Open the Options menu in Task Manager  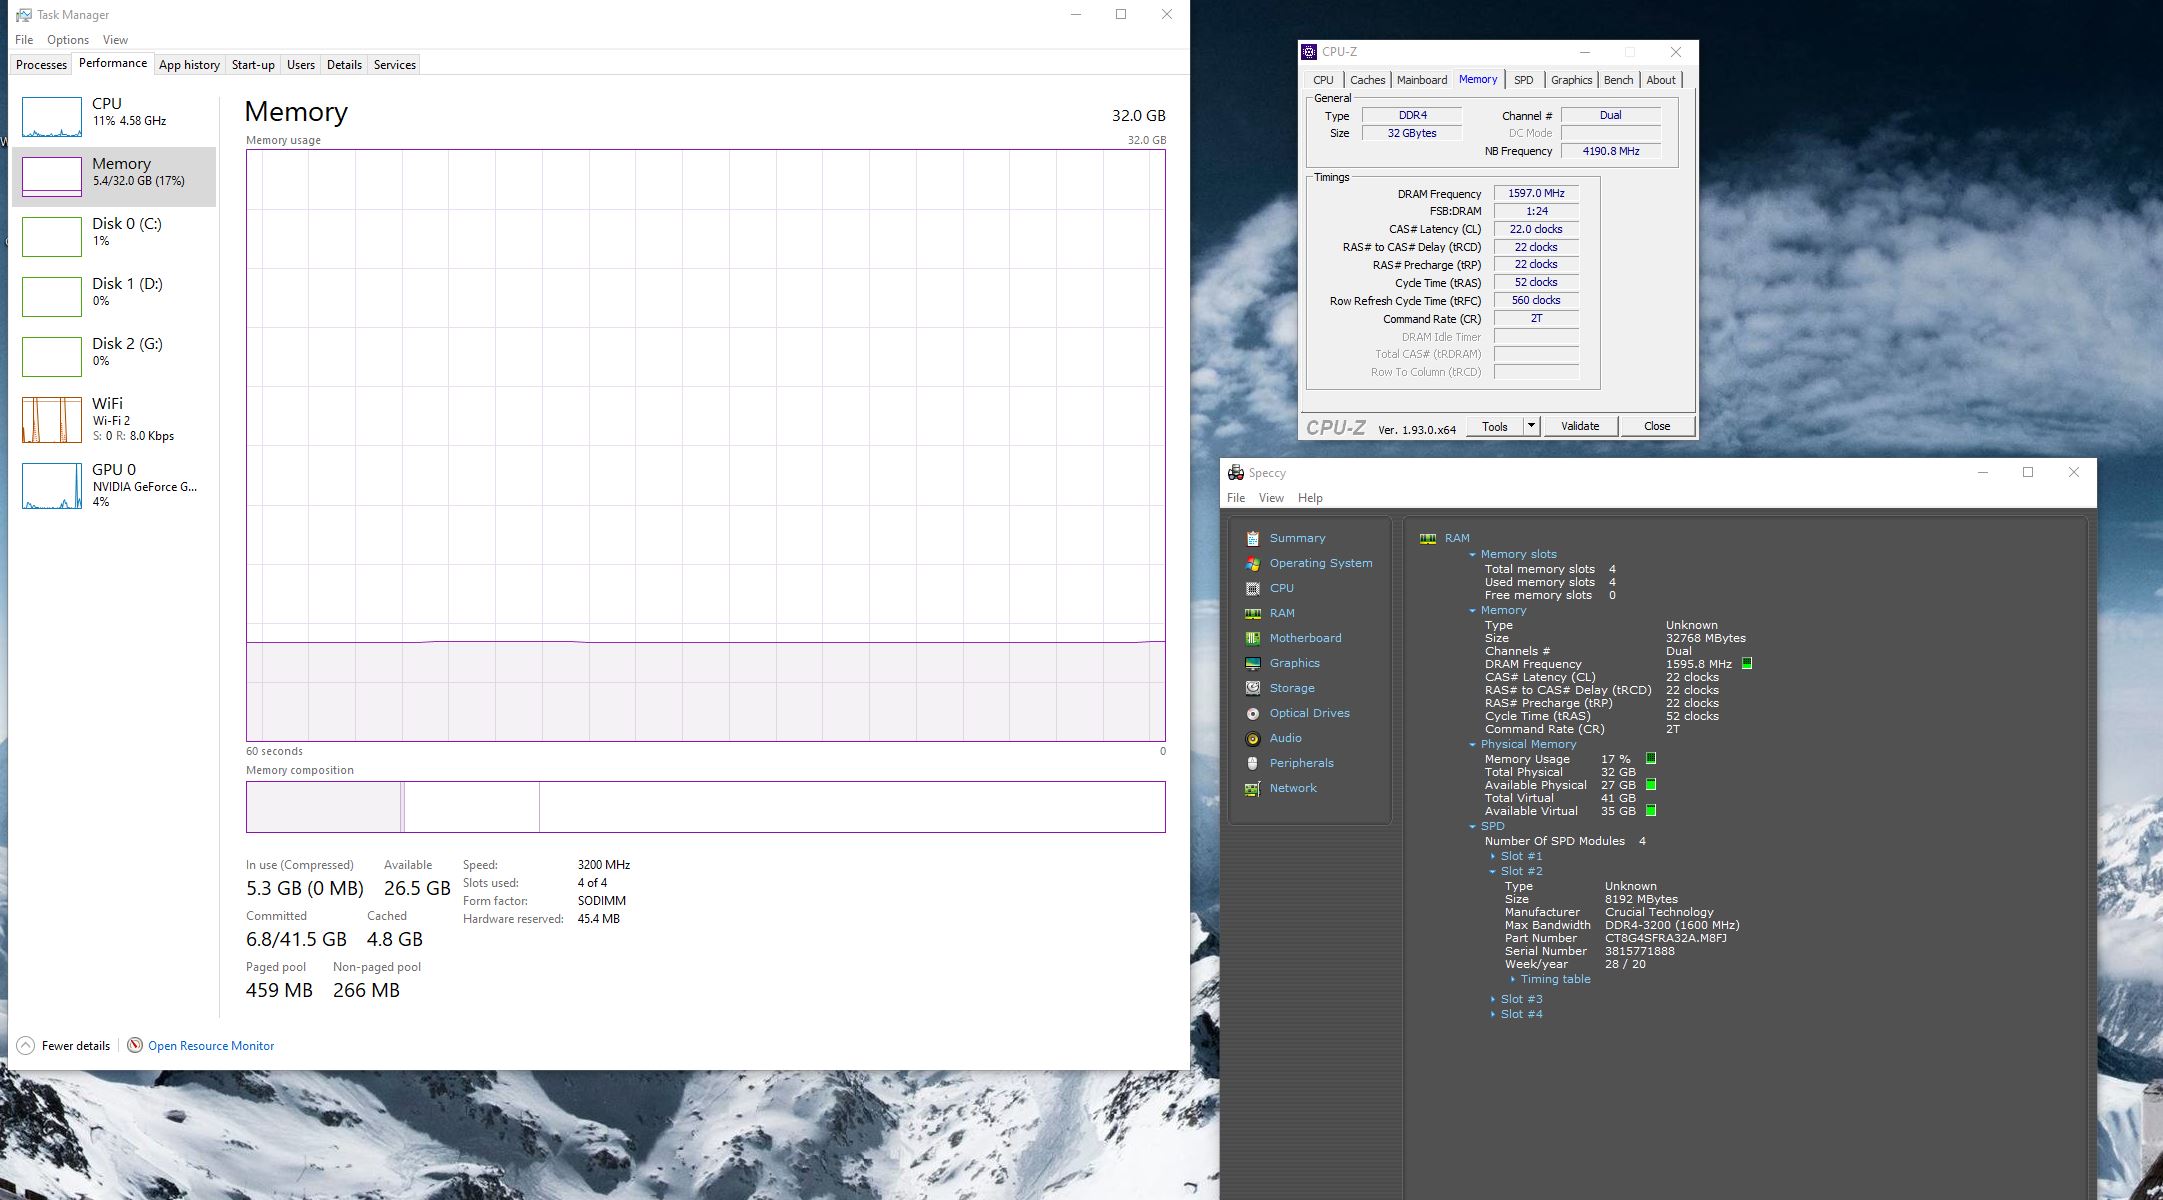(67, 40)
